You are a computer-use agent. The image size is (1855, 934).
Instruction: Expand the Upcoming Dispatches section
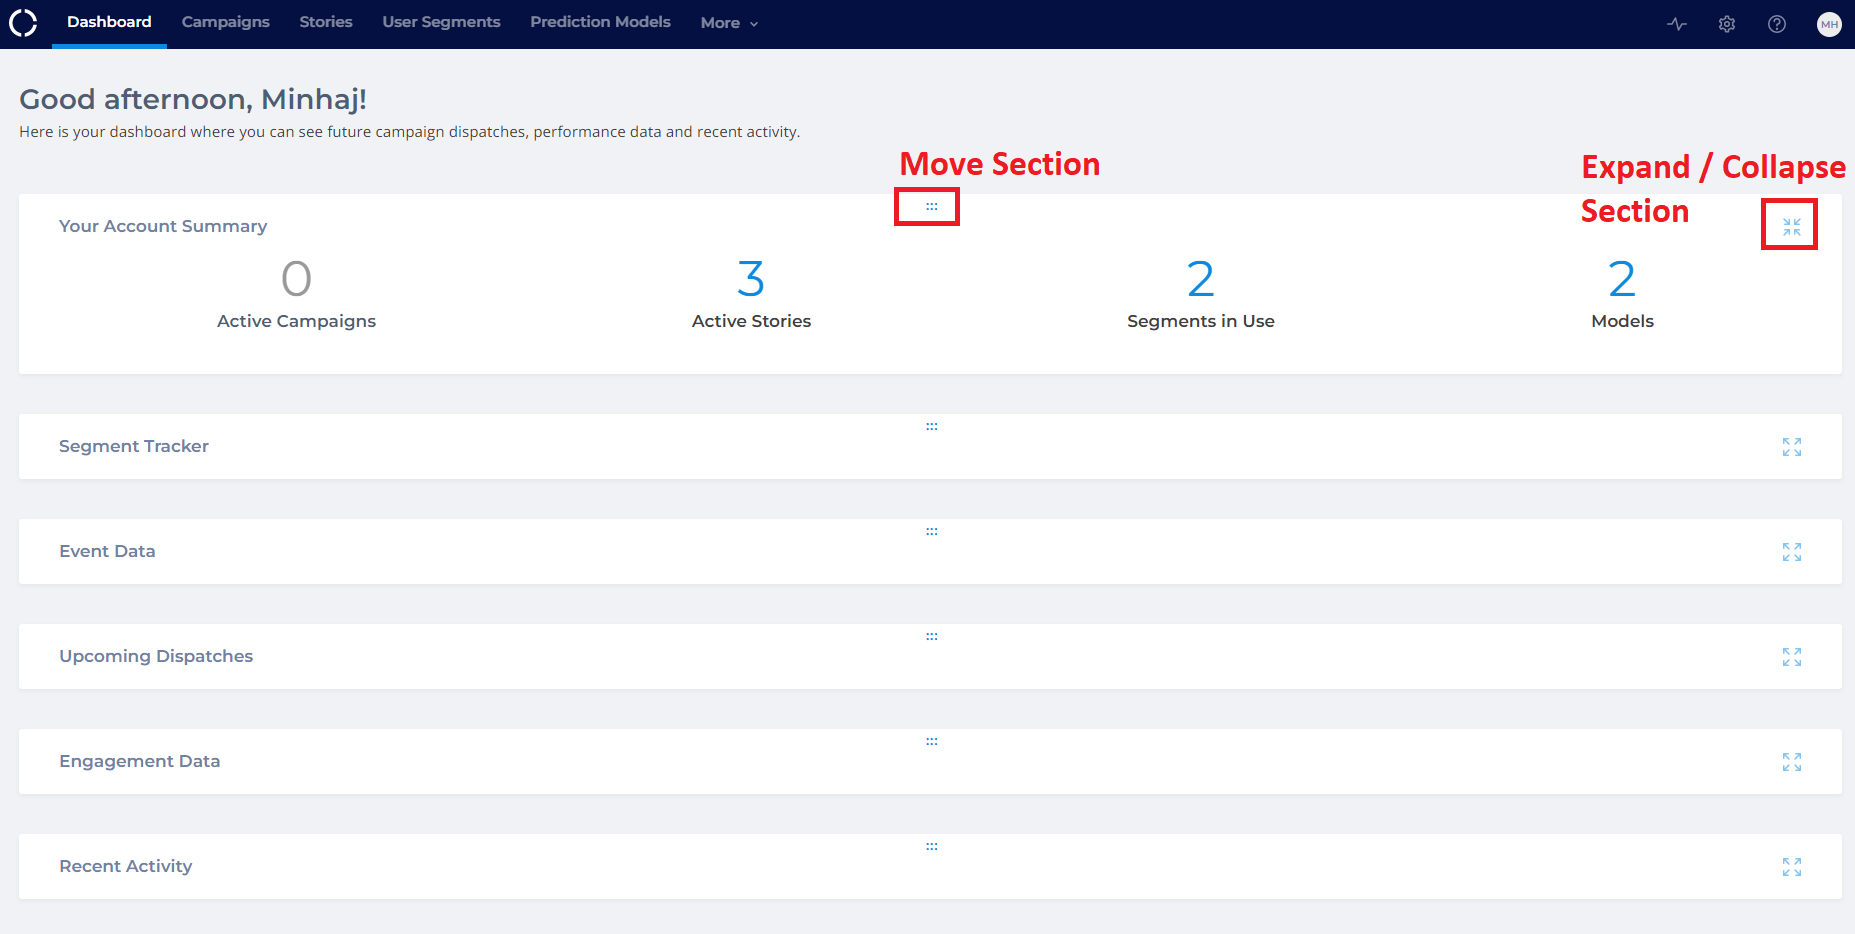1792,657
